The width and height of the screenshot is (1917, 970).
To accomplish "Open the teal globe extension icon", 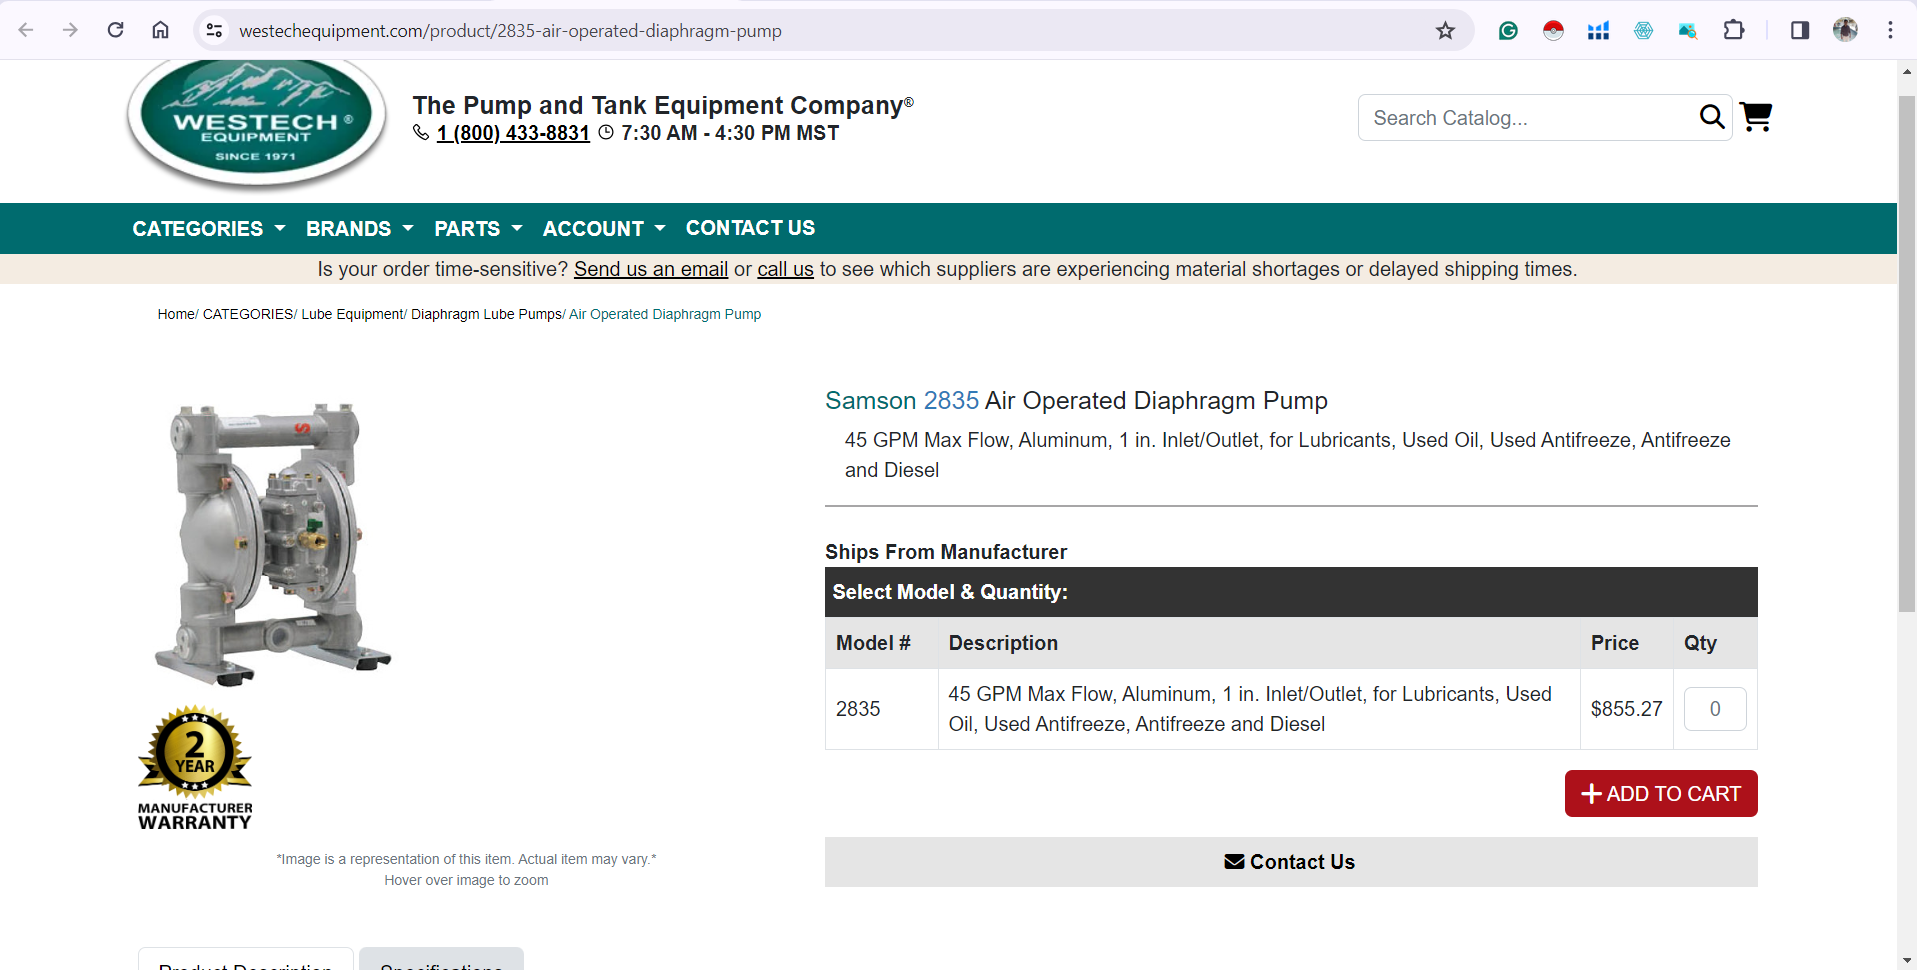I will [x=1643, y=31].
